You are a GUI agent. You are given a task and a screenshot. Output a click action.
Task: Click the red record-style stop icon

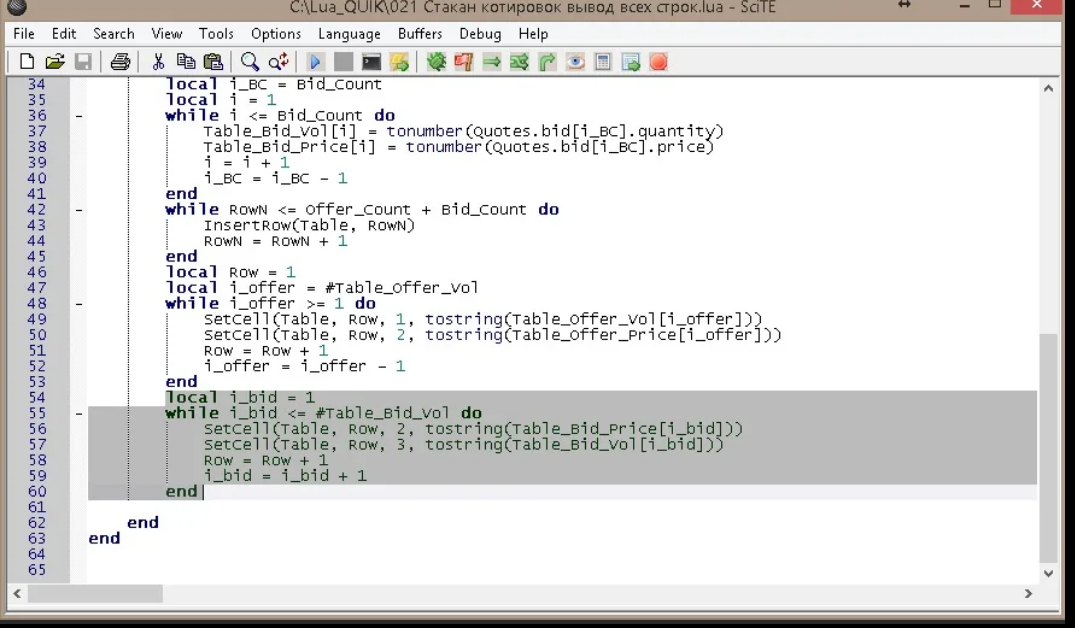658,62
